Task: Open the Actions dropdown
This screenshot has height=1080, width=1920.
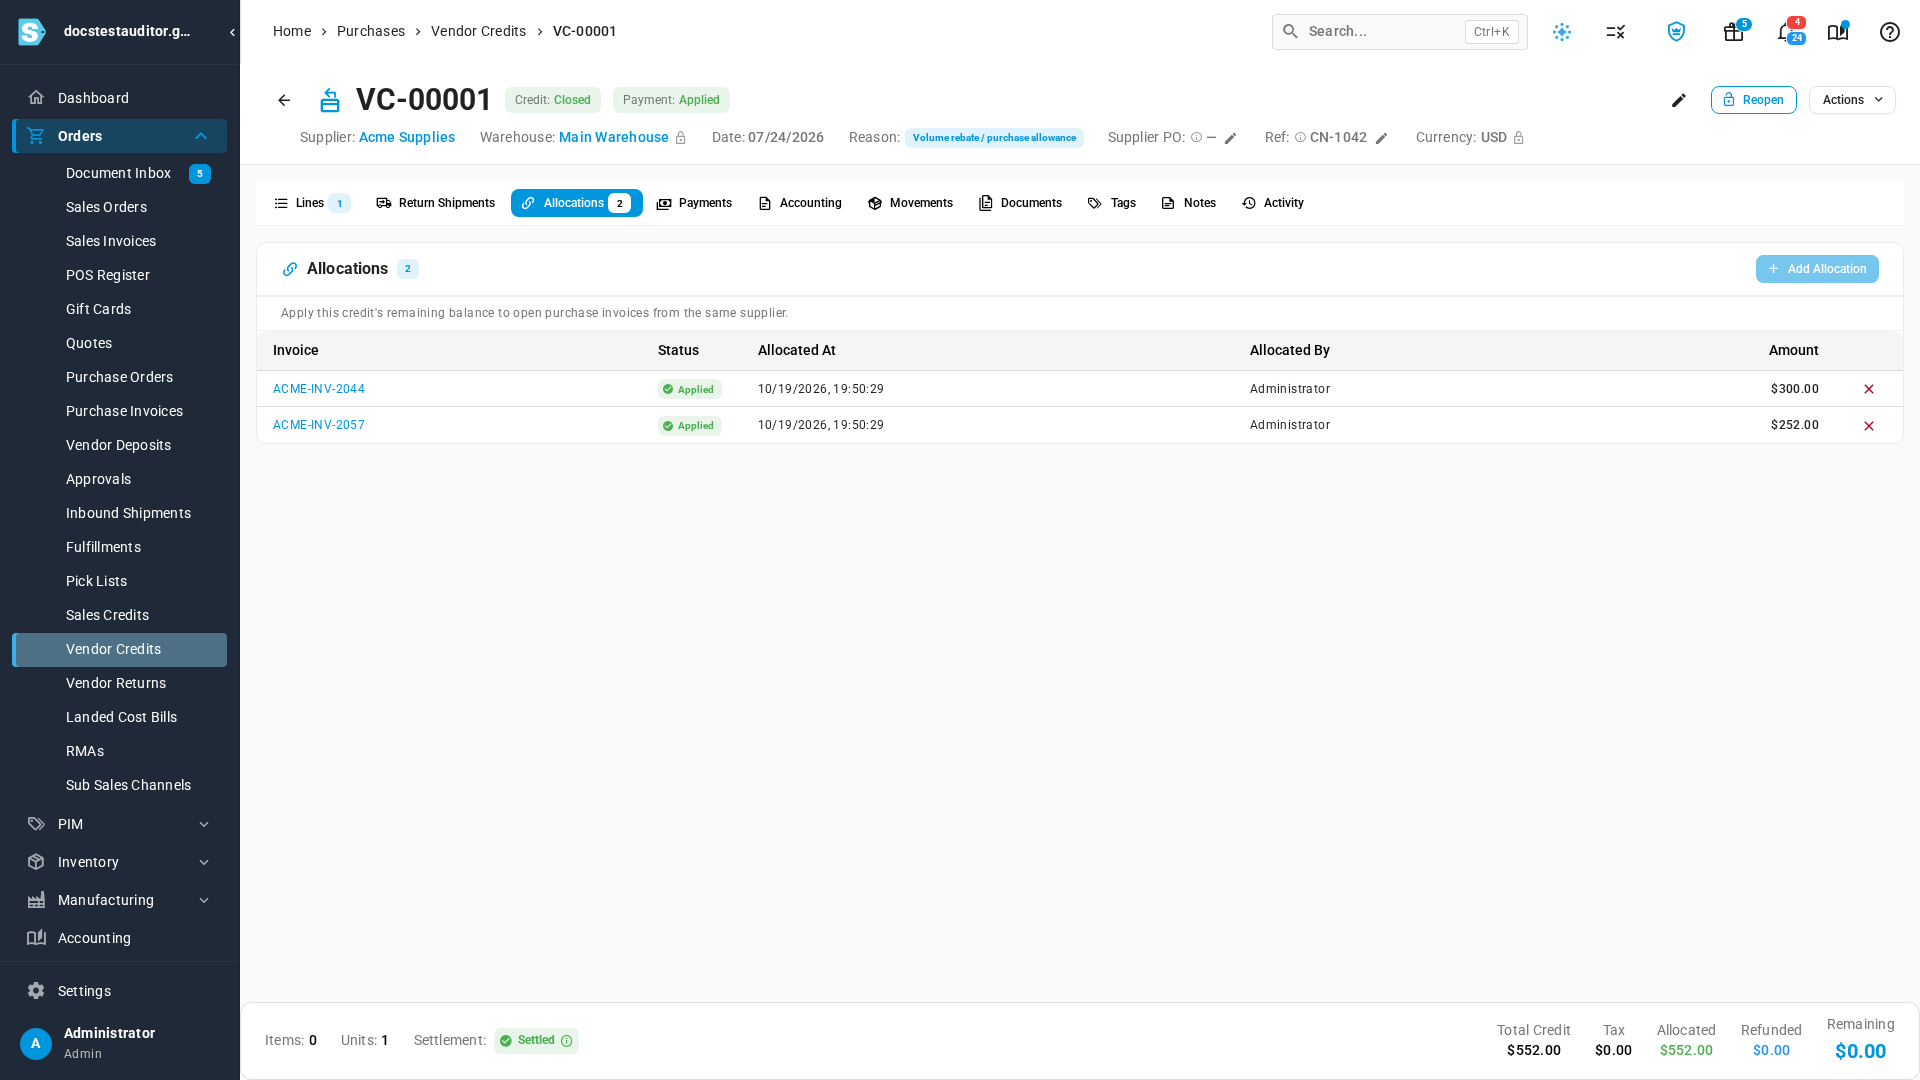Action: pyautogui.click(x=1852, y=100)
